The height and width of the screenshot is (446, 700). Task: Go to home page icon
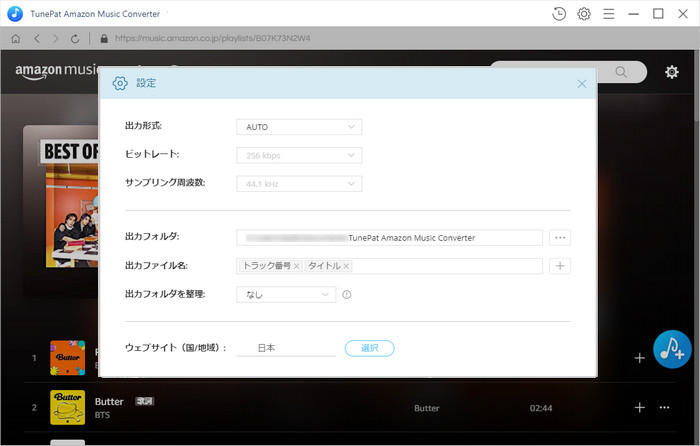(16, 39)
